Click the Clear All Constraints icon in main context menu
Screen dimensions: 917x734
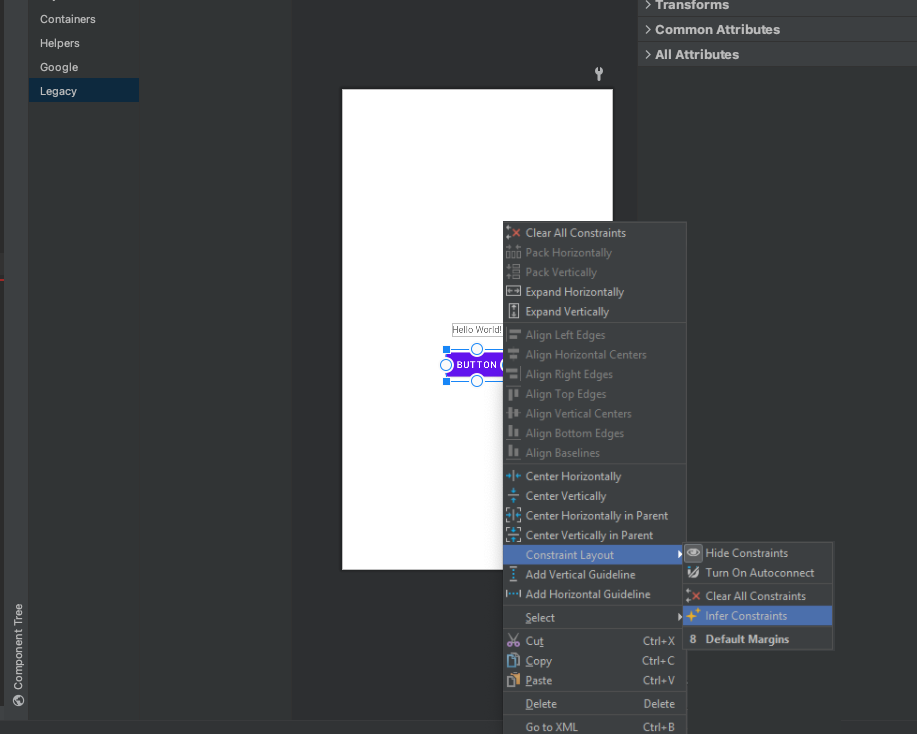coord(513,233)
